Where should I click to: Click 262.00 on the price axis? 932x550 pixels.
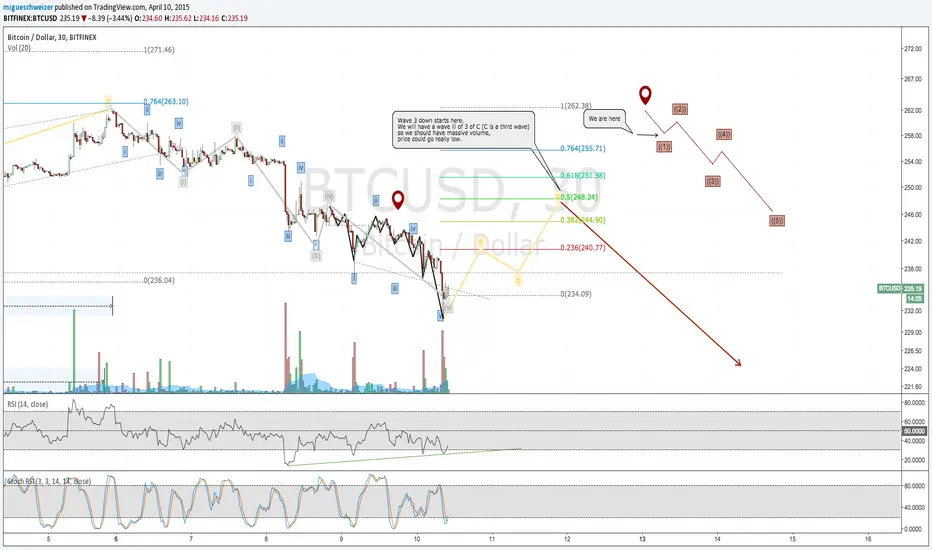pyautogui.click(x=912, y=111)
